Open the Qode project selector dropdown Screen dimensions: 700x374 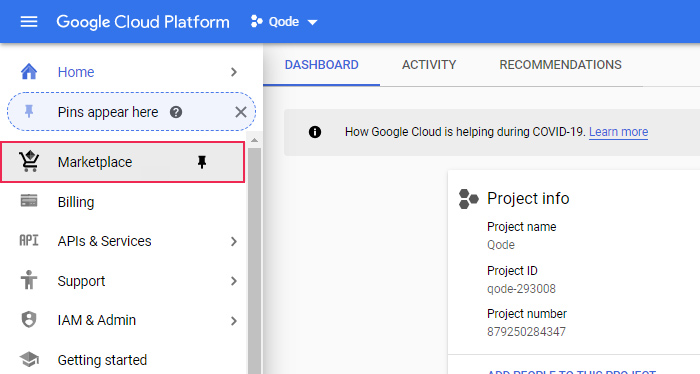pos(284,21)
